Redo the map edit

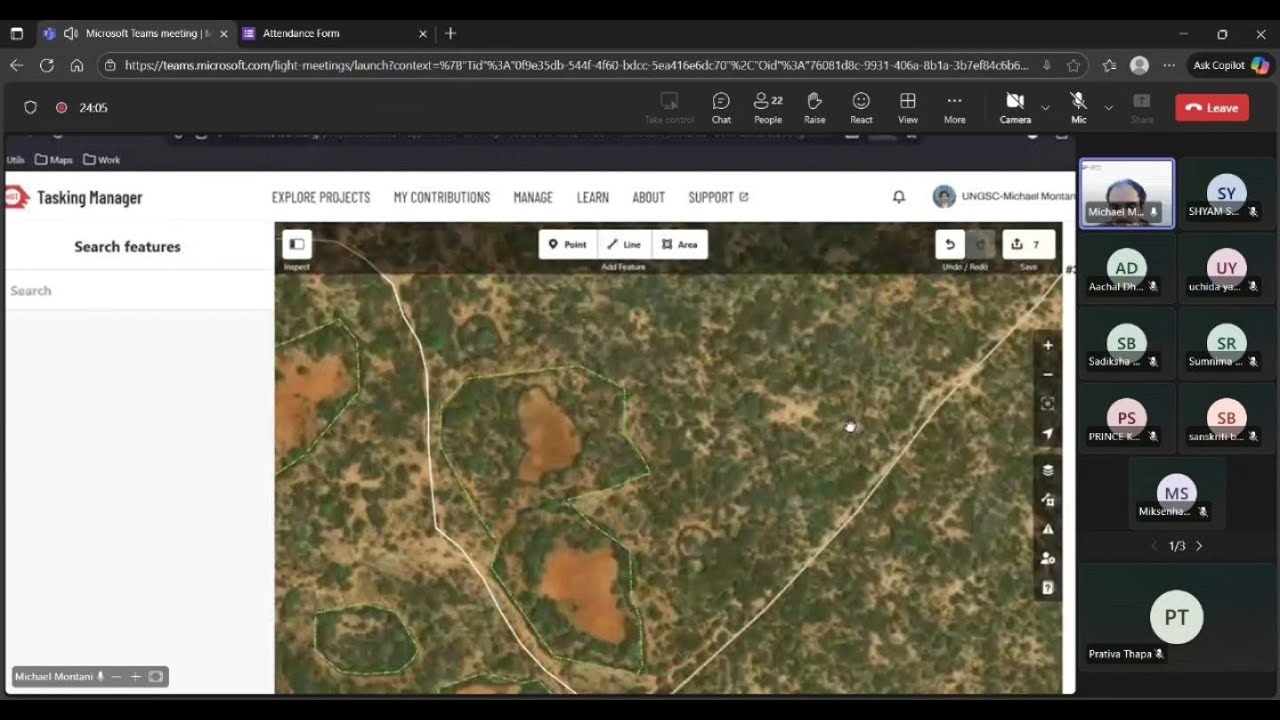point(981,244)
